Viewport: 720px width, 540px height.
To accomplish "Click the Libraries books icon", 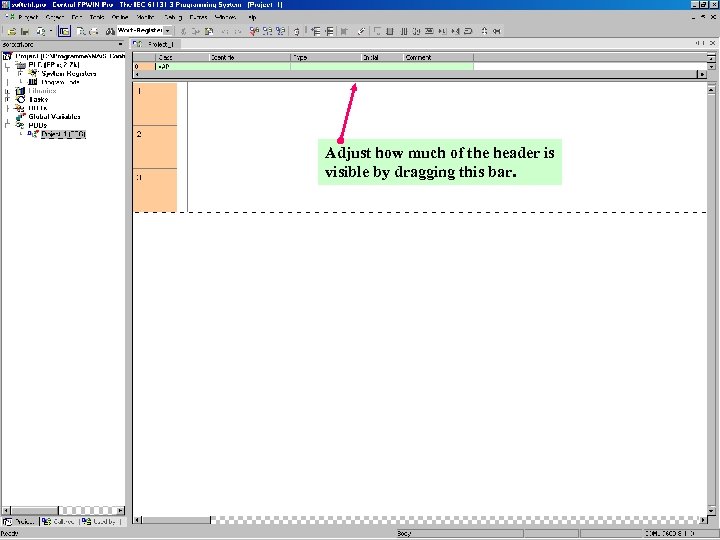I will (20, 90).
